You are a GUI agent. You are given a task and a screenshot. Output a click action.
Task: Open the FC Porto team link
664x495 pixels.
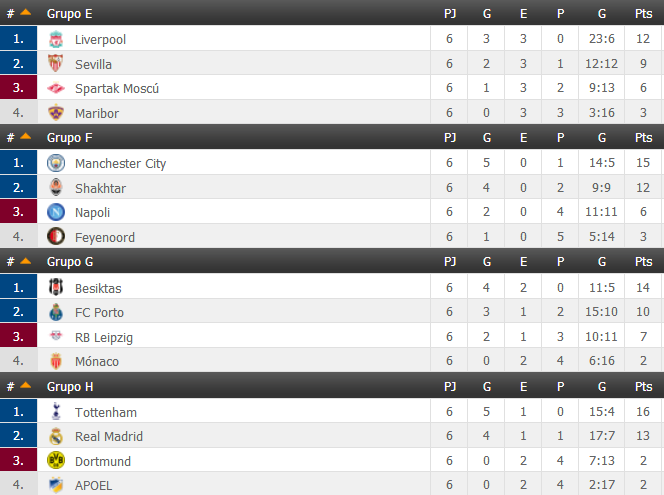click(x=100, y=312)
